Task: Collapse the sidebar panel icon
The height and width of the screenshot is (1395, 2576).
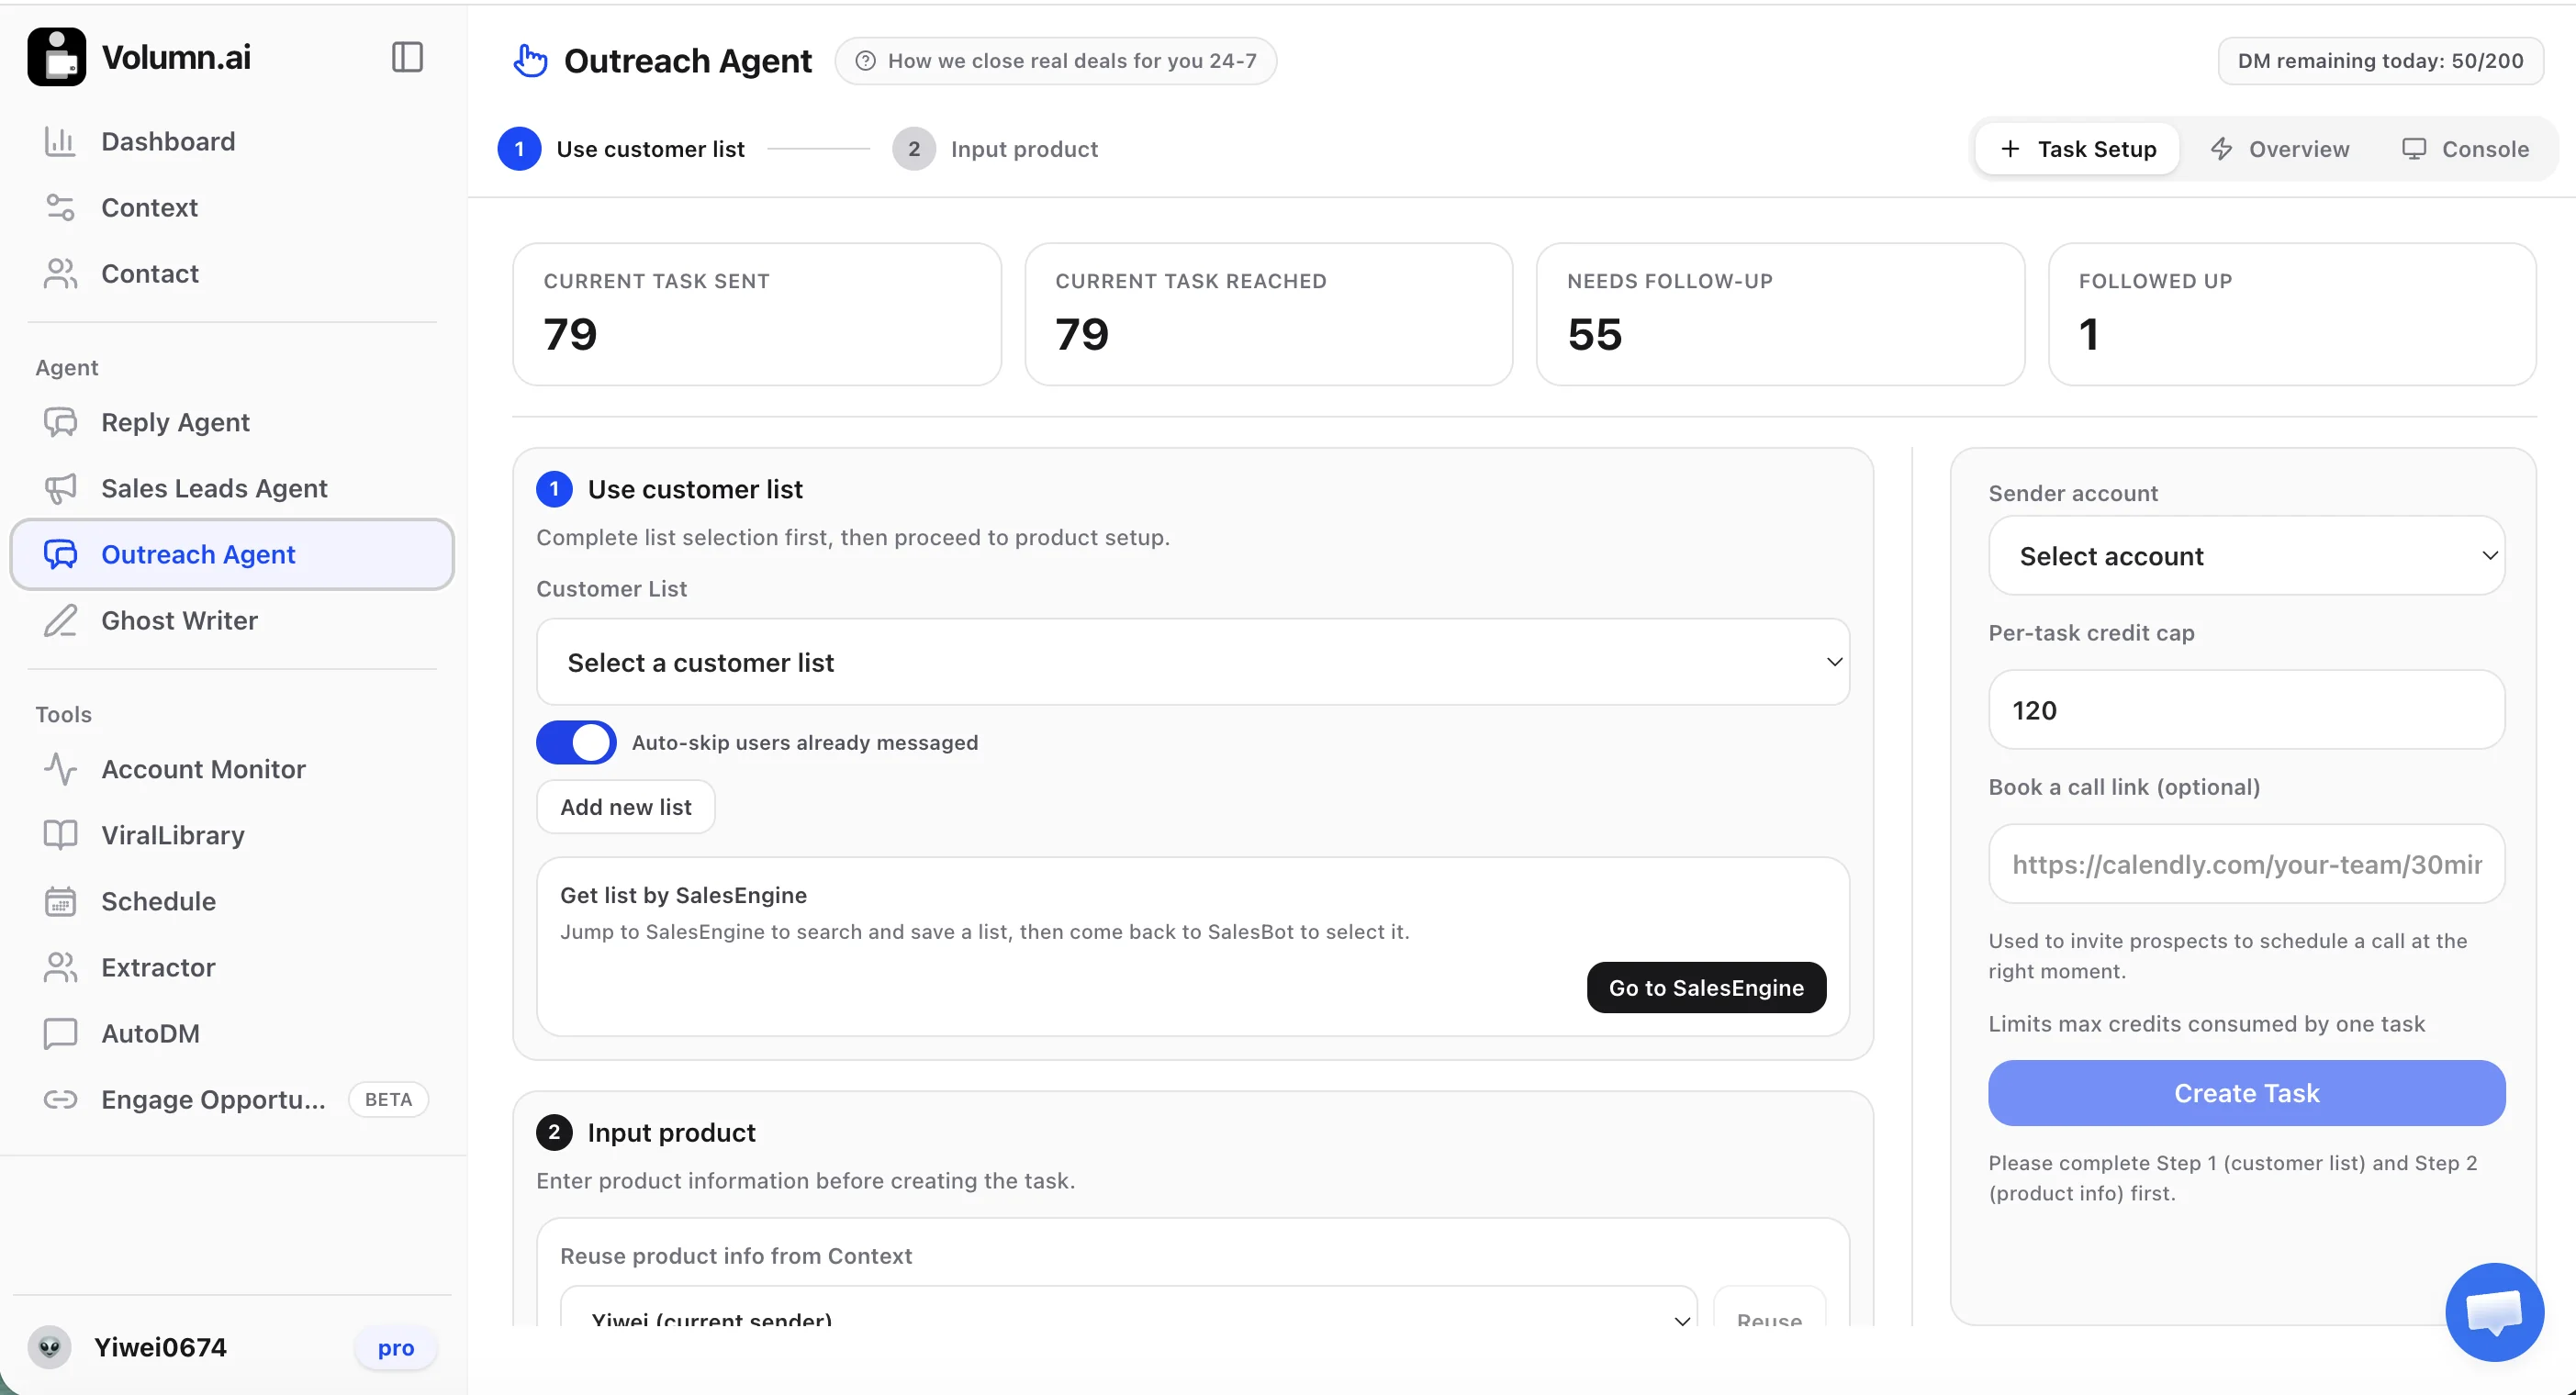Action: tap(407, 57)
